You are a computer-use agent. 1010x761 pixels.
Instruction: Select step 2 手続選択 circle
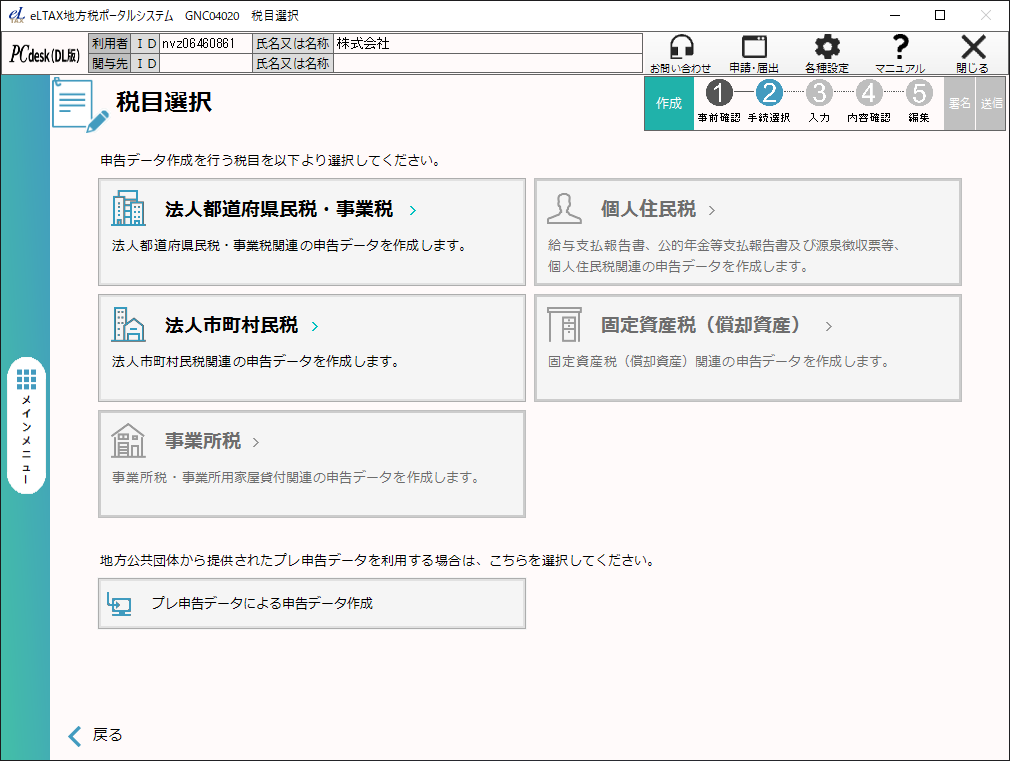[769, 93]
